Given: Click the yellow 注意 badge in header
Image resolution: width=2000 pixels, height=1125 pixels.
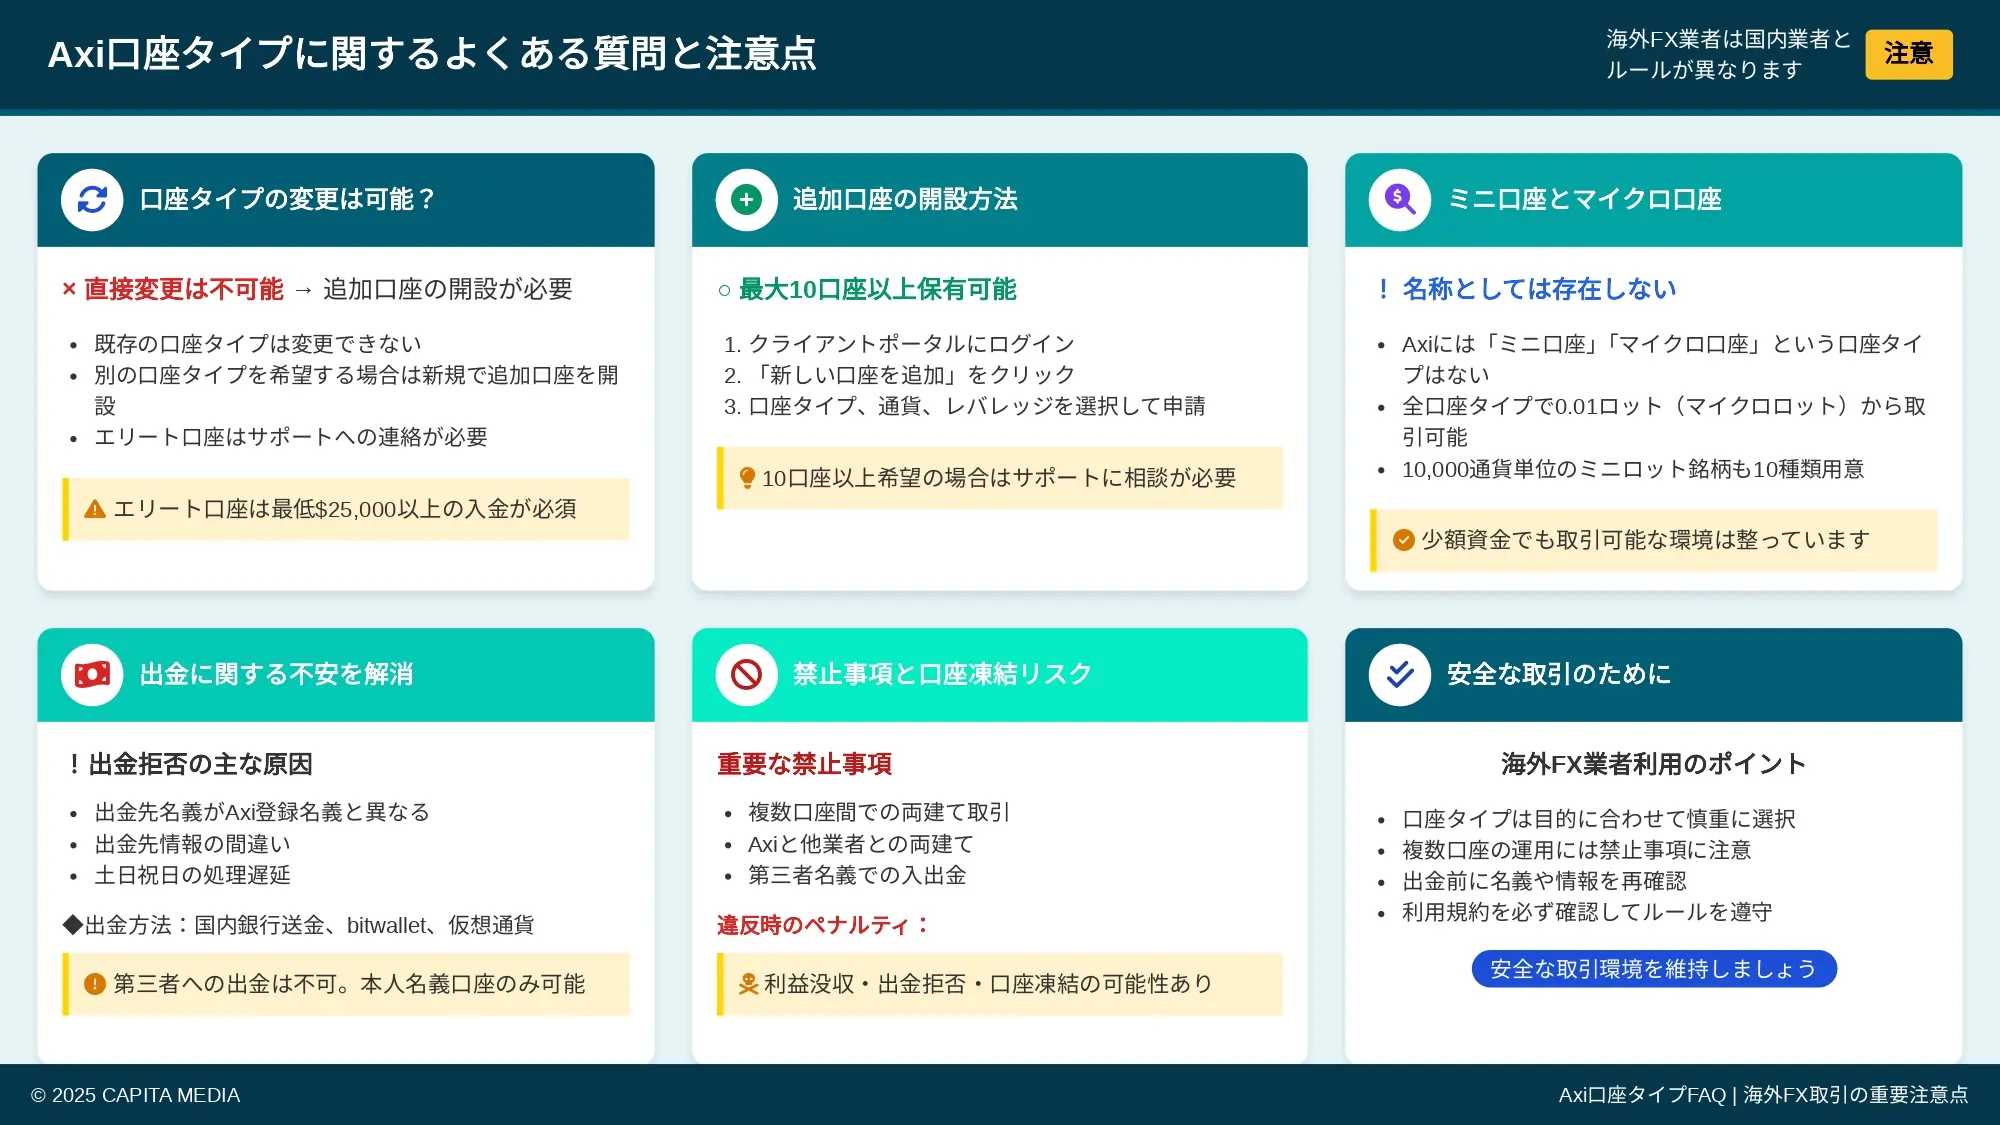Looking at the screenshot, I should pyautogui.click(x=1908, y=54).
